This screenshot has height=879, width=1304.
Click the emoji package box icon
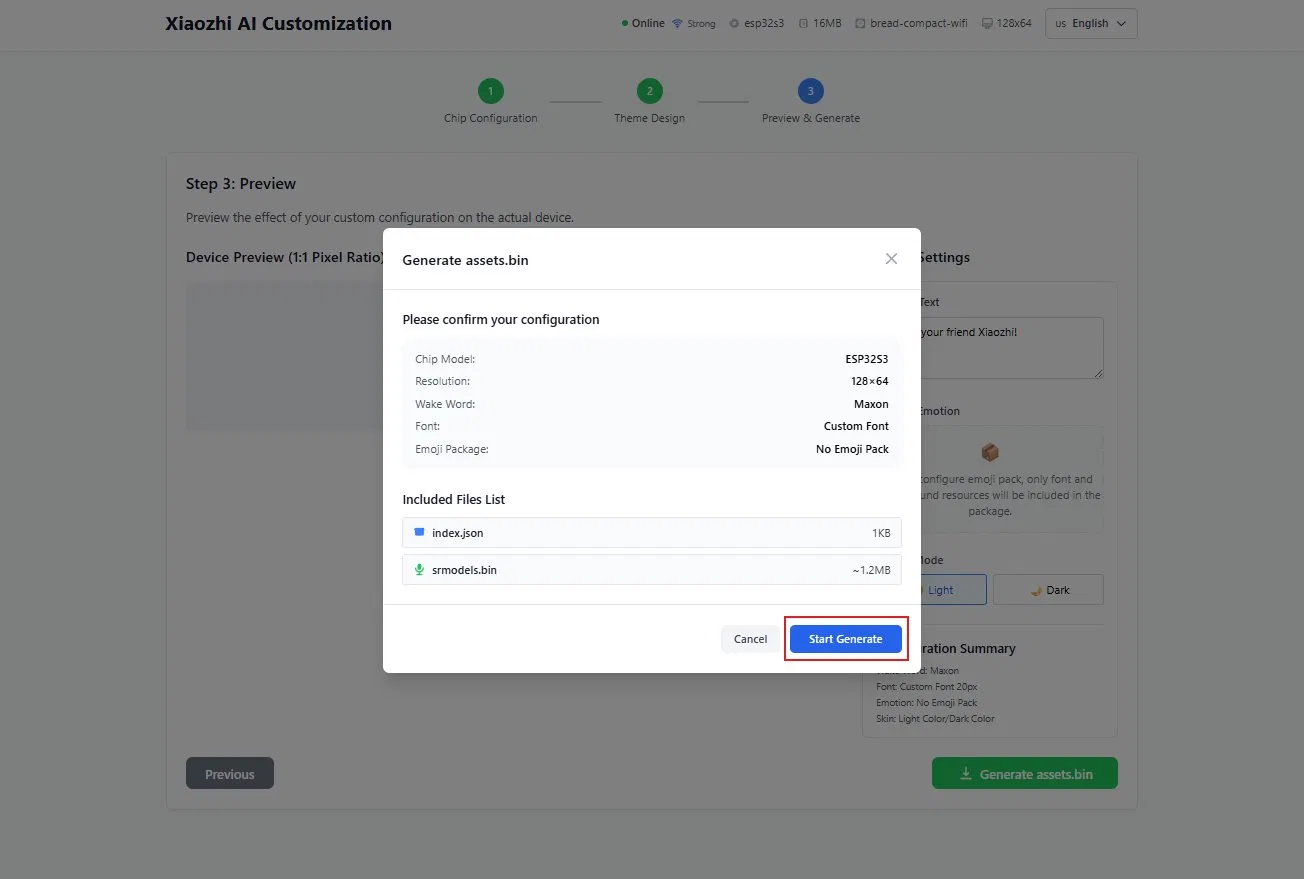[990, 452]
